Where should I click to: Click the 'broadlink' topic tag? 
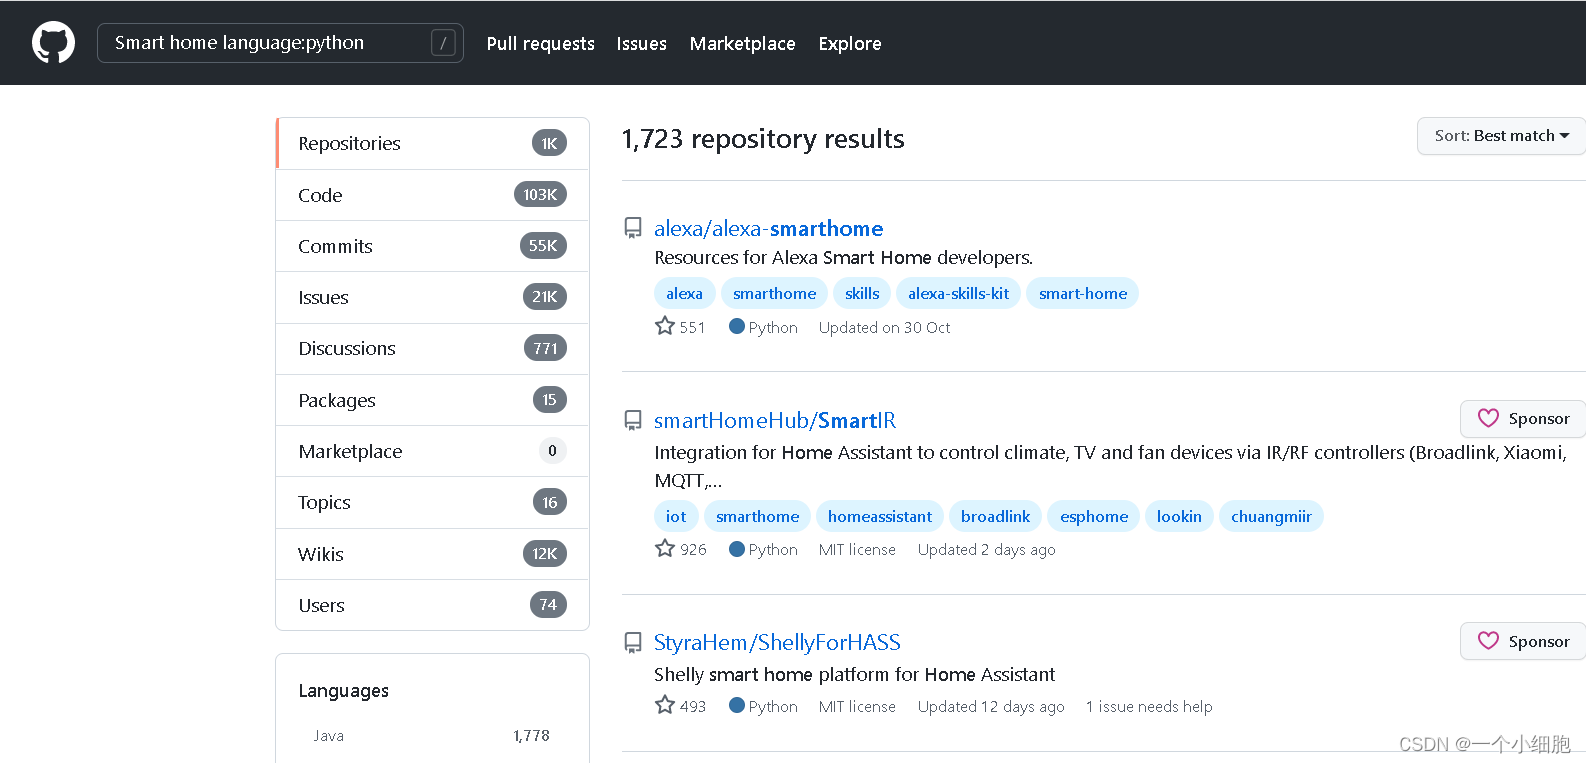click(995, 516)
